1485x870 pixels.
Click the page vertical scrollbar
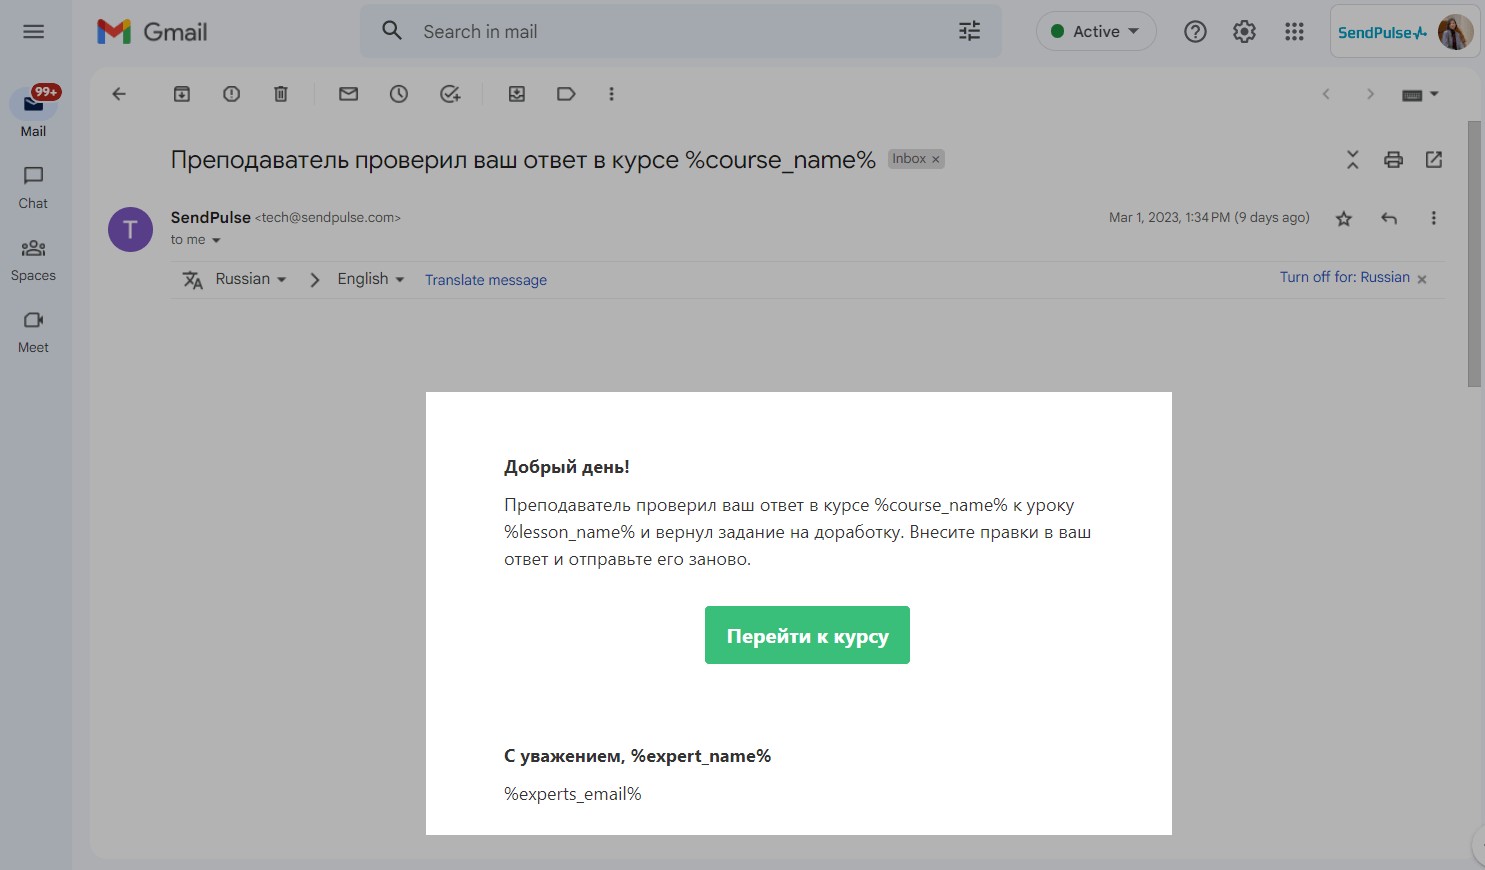(1474, 254)
